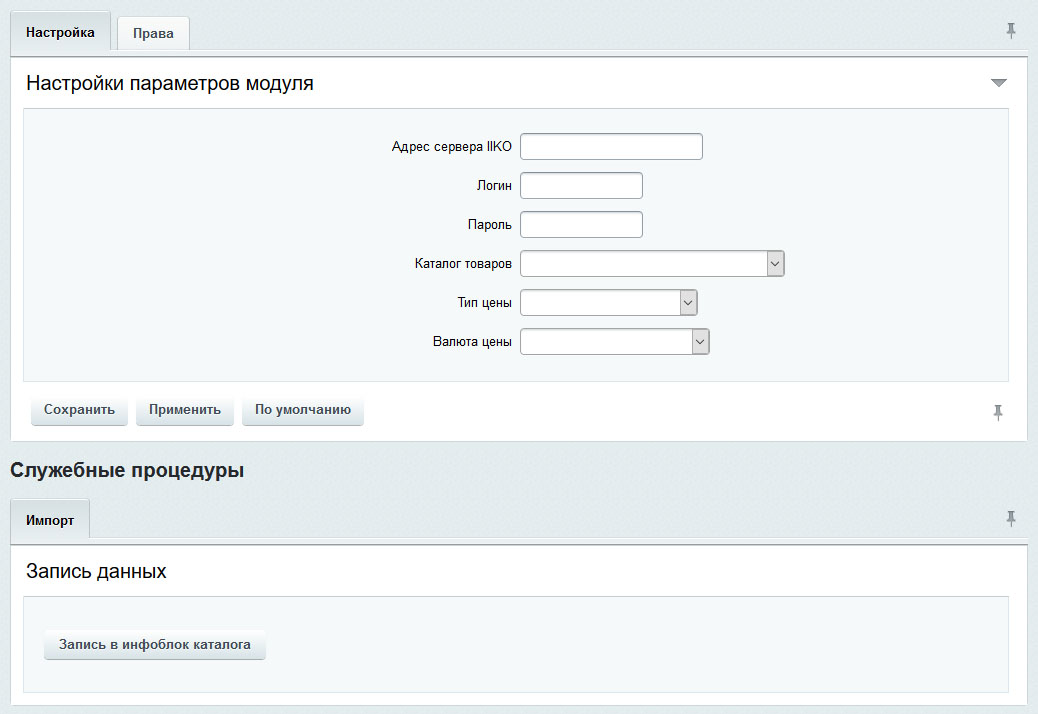
Task: Click the Запись данных section heading
Action: 96,572
